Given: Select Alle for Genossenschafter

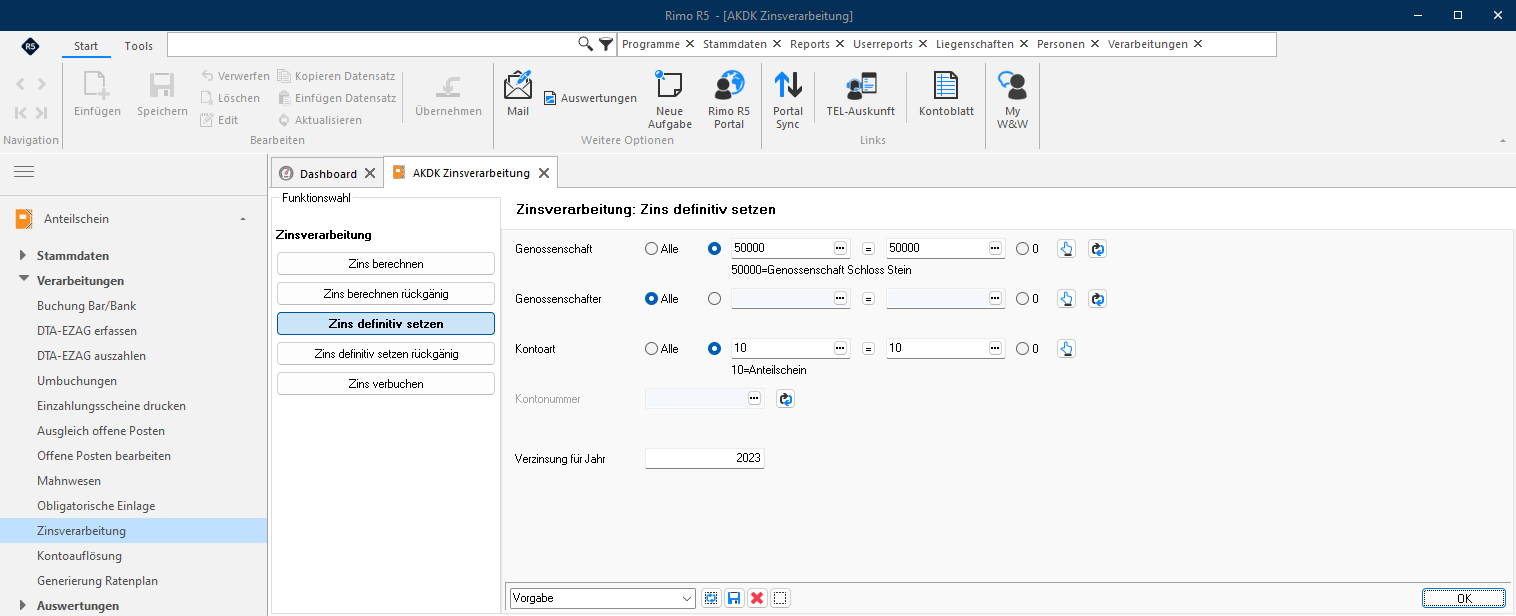Looking at the screenshot, I should (662, 298).
